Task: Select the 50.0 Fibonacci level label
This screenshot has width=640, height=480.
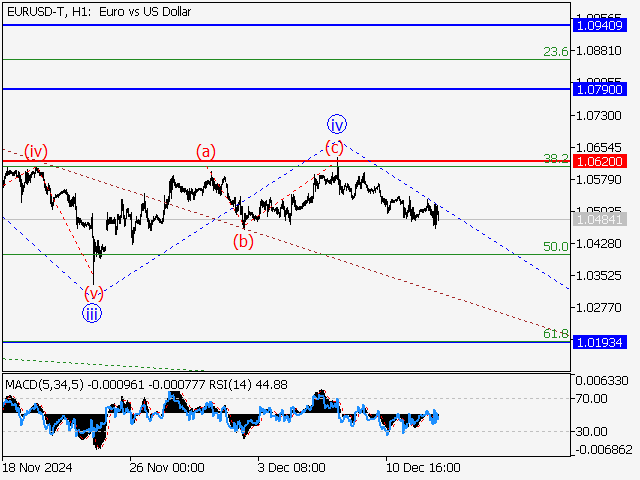Action: (x=556, y=246)
